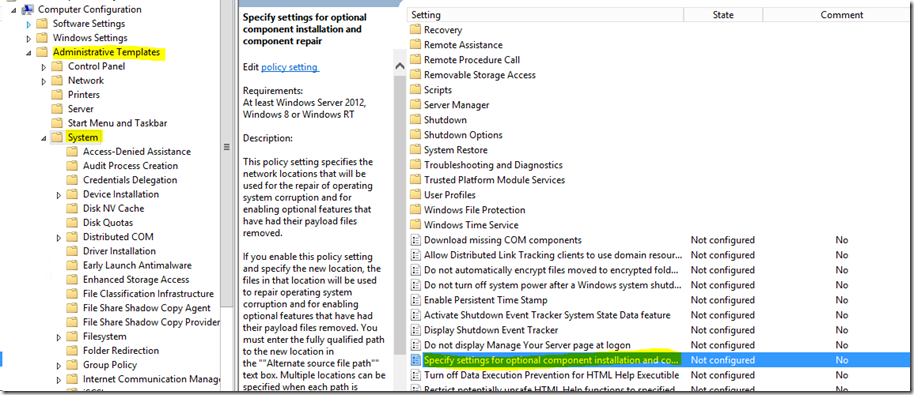Click the Windows Time Service folder icon
The height and width of the screenshot is (395, 914).
click(415, 225)
